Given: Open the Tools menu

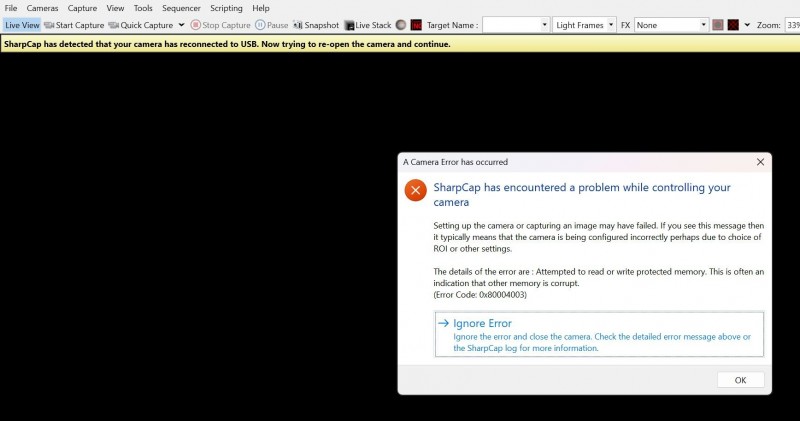Looking at the screenshot, I should pos(143,8).
